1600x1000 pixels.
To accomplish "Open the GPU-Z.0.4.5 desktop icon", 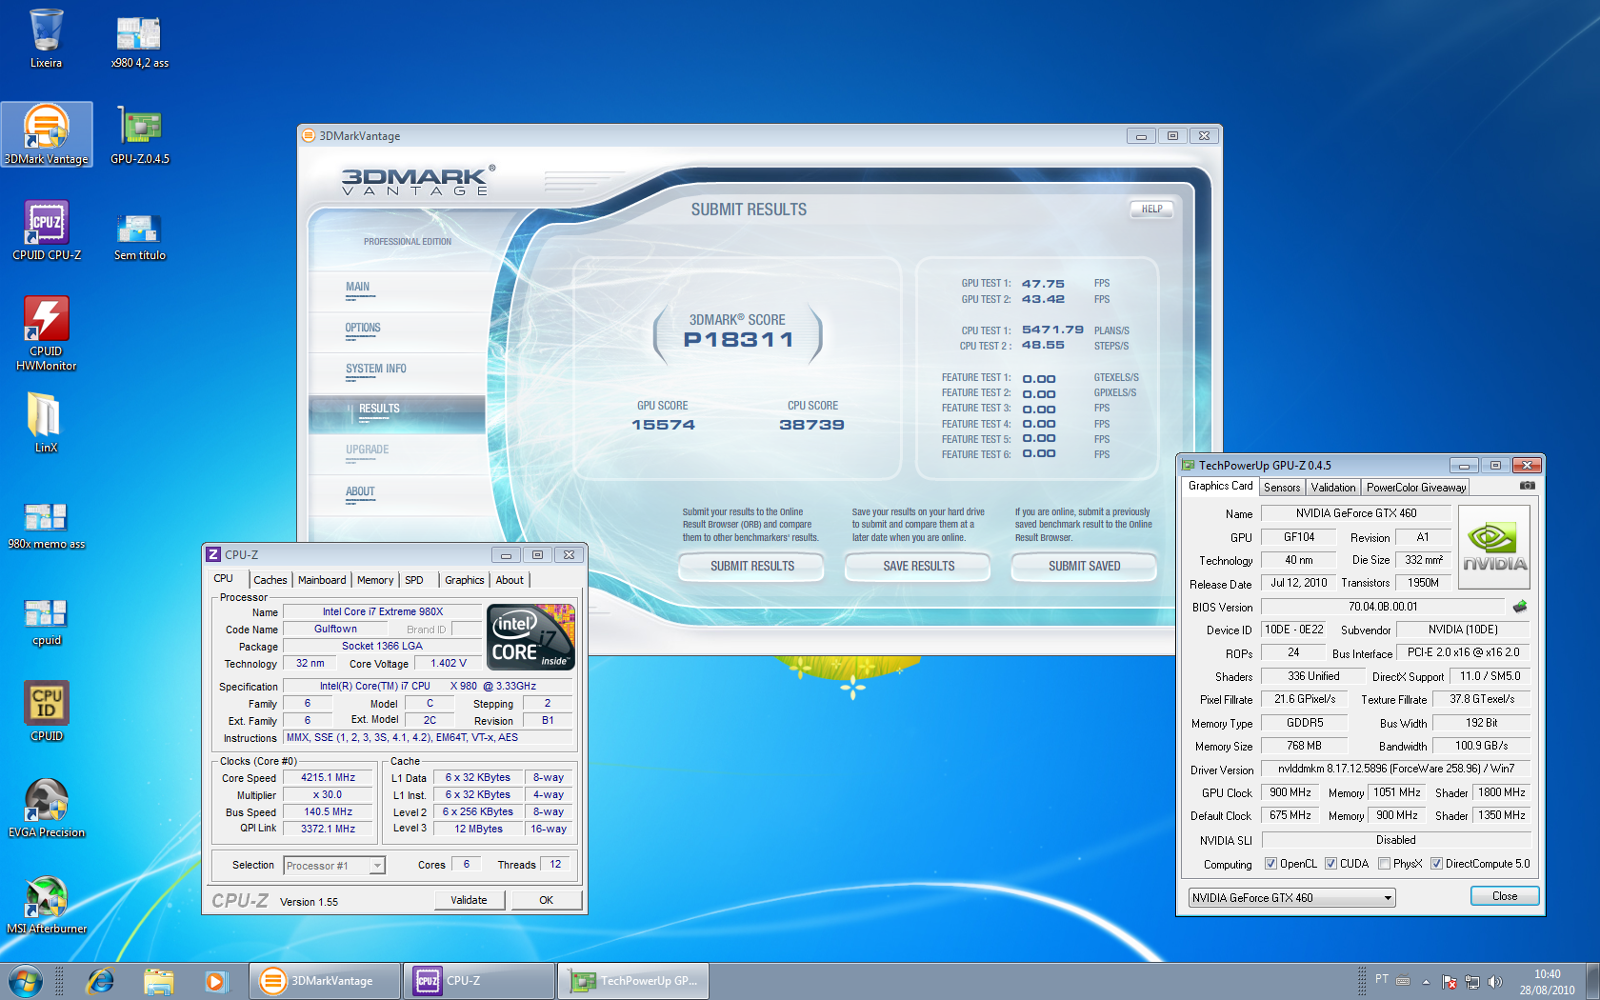I will click(140, 135).
